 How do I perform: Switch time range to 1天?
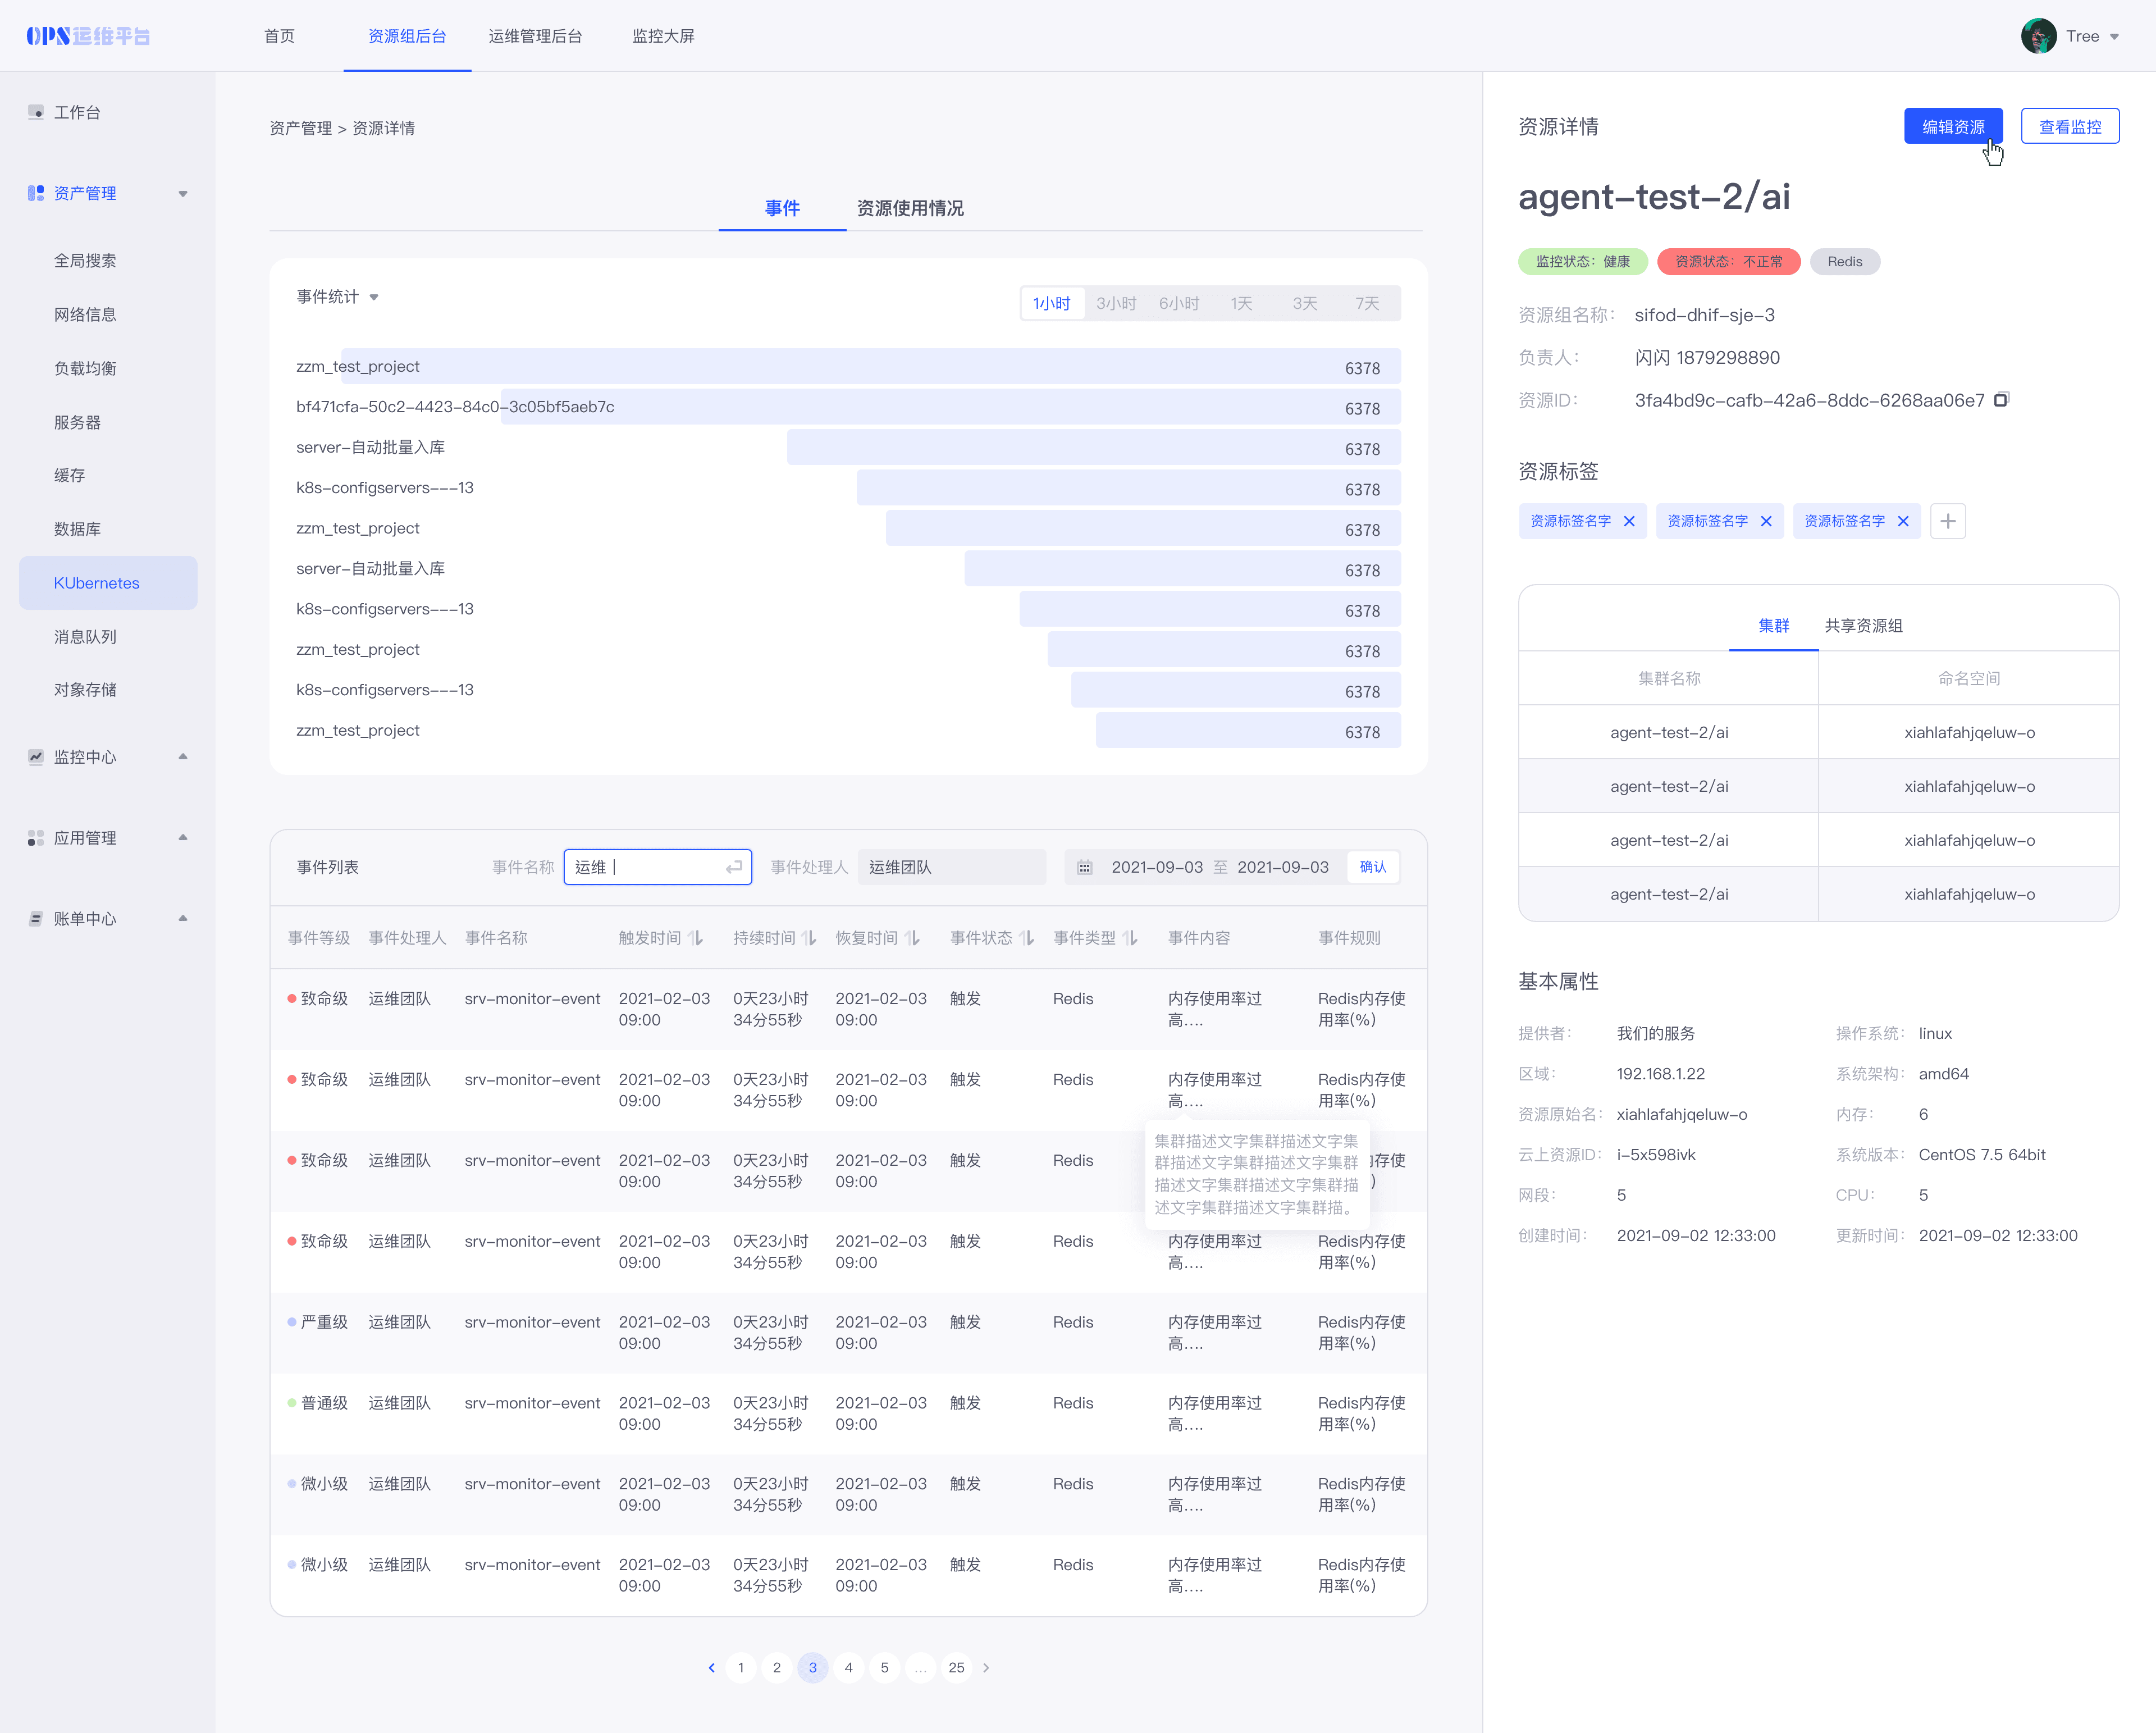(1241, 303)
